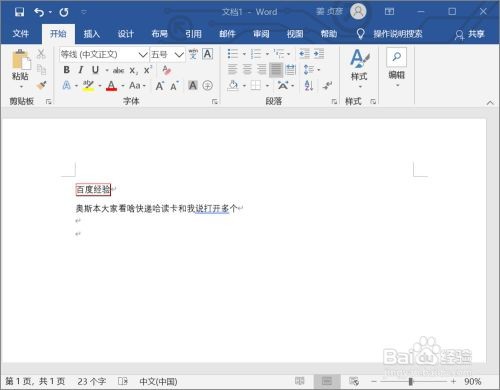Switch to the 审阅 tab

point(261,34)
